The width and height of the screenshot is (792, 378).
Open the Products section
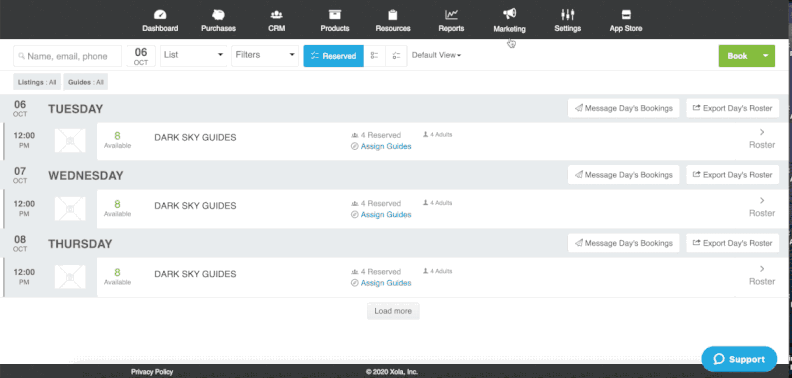click(334, 21)
